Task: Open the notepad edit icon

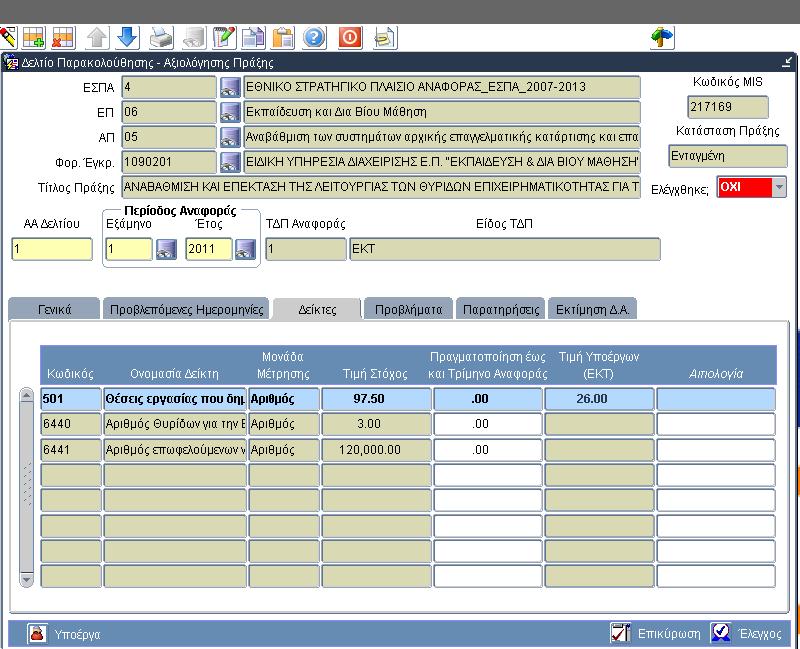Action: (224, 38)
